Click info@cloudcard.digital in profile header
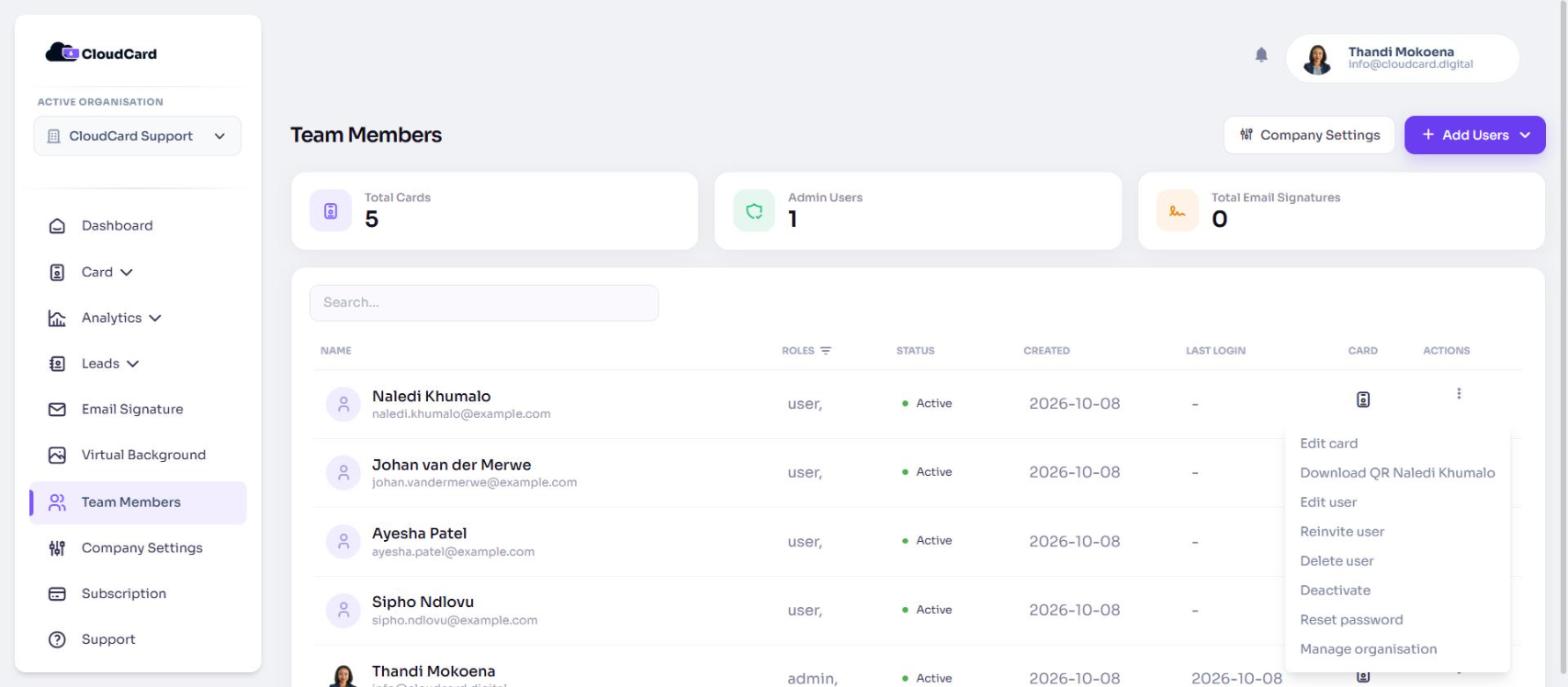This screenshot has height=687, width=1568. [x=1410, y=65]
